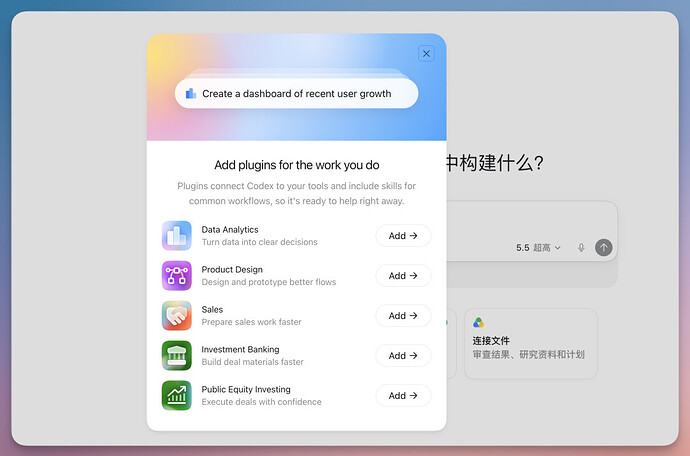Click 'Prepare sales work faster' description

(251, 322)
